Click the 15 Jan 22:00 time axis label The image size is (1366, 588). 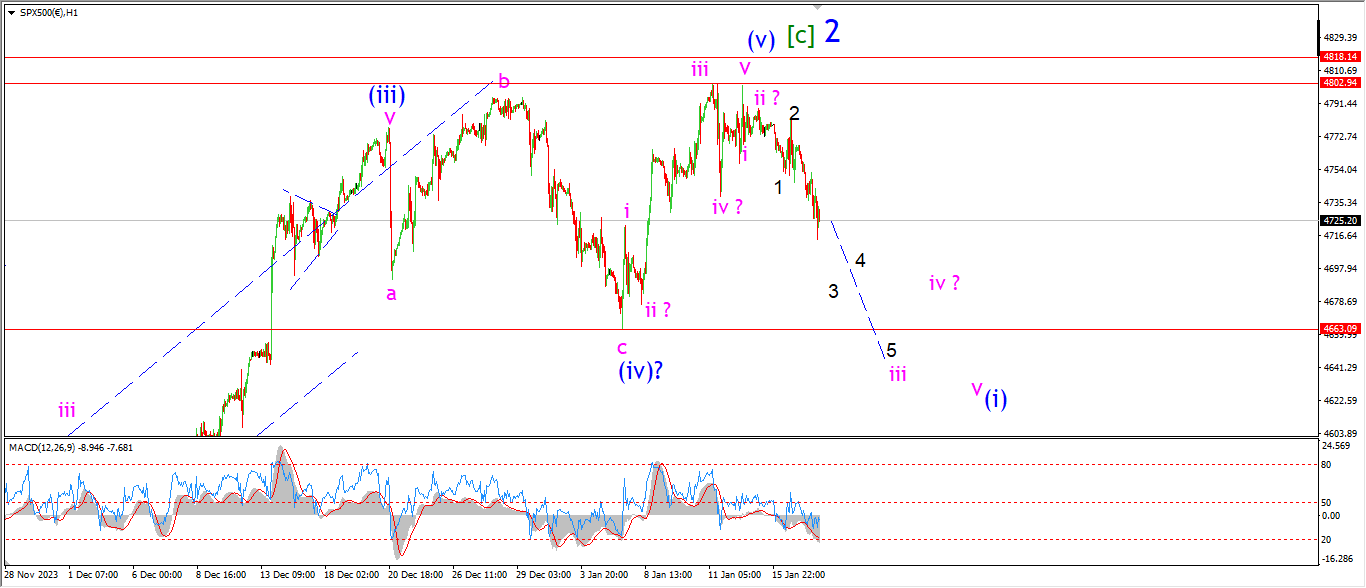797,575
